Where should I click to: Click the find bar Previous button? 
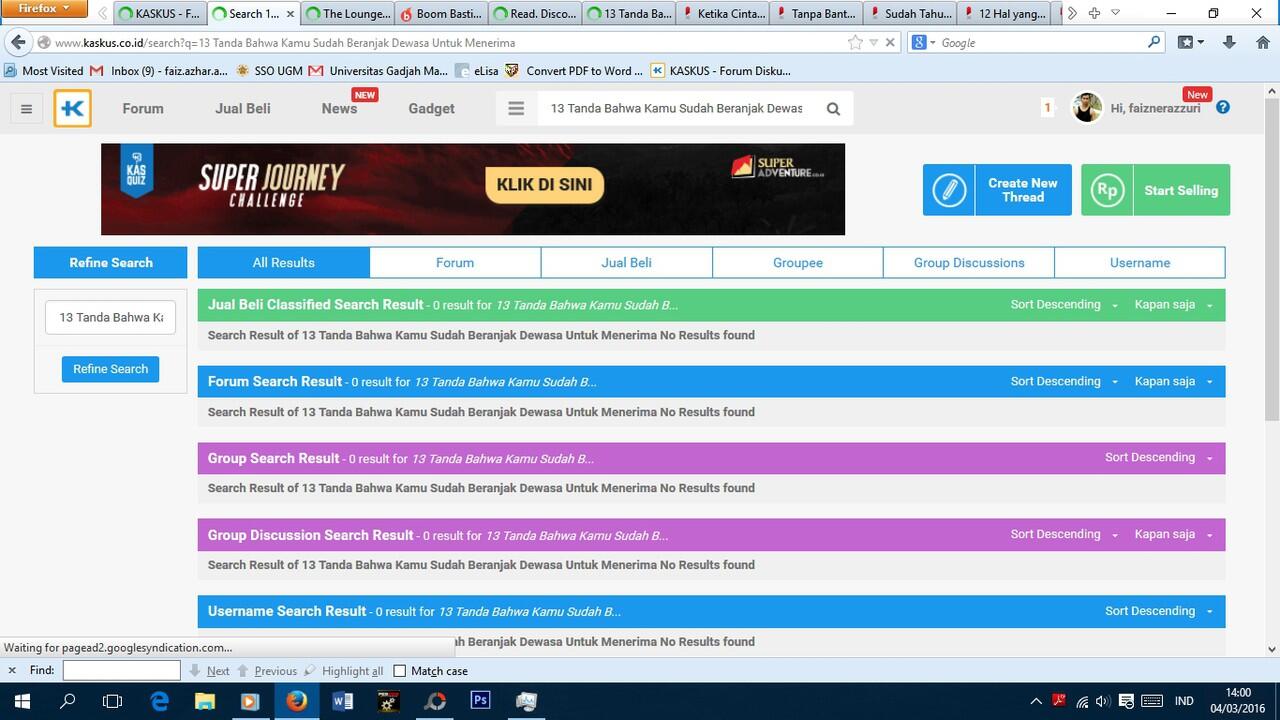tap(267, 671)
